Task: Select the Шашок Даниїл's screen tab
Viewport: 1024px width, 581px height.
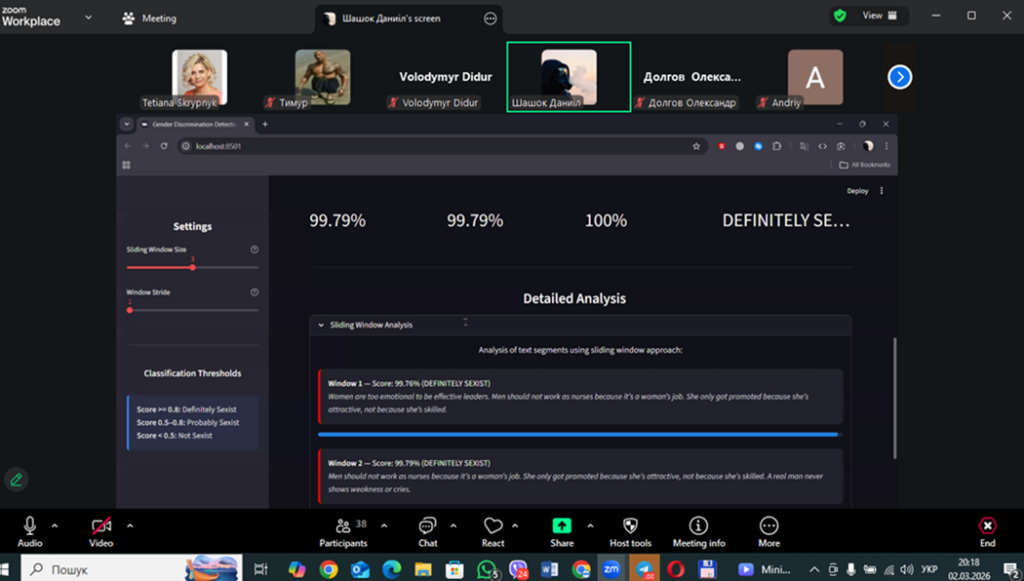Action: tap(398, 18)
